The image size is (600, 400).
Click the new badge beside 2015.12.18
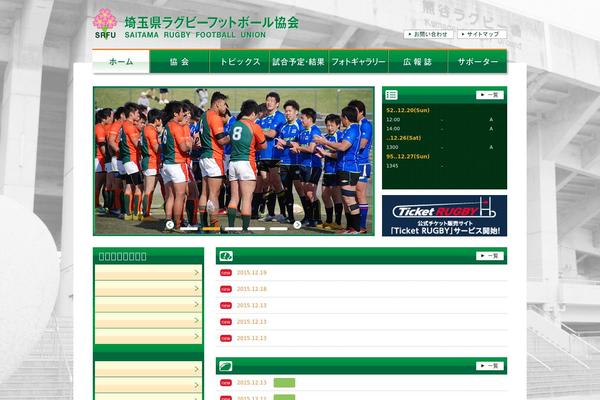point(226,289)
